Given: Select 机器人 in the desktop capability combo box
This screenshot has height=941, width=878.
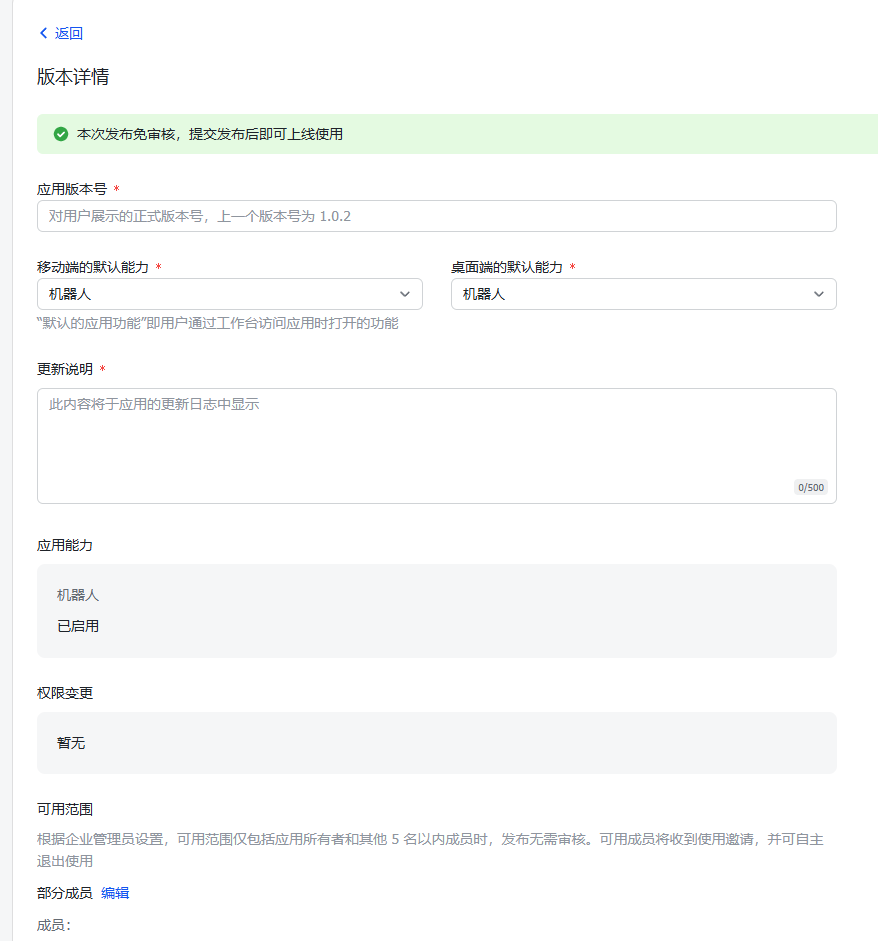Looking at the screenshot, I should pos(644,294).
